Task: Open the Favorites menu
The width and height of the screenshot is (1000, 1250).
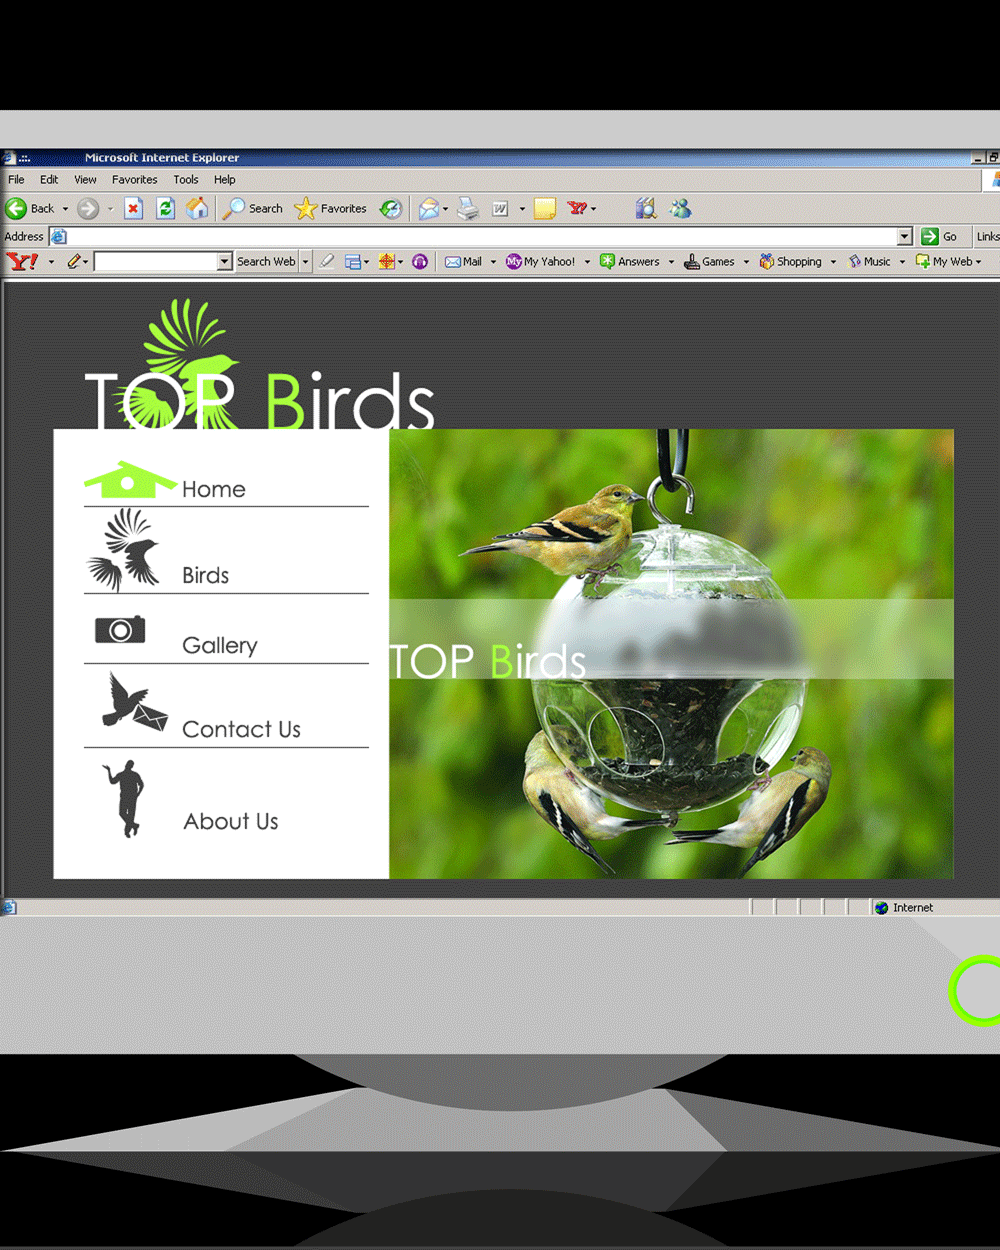Action: pyautogui.click(x=134, y=180)
